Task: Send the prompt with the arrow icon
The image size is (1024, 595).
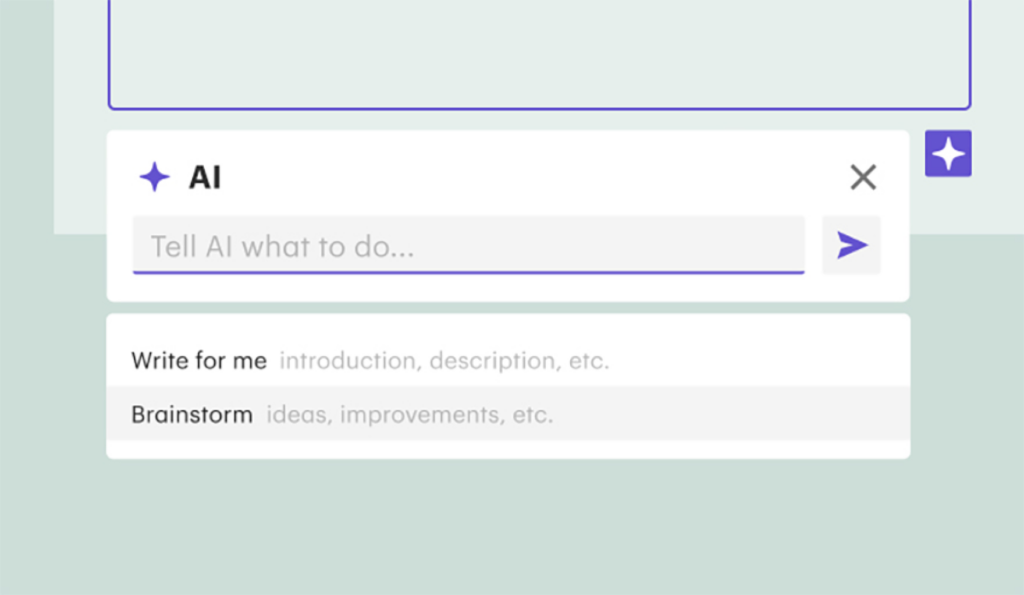Action: point(852,245)
